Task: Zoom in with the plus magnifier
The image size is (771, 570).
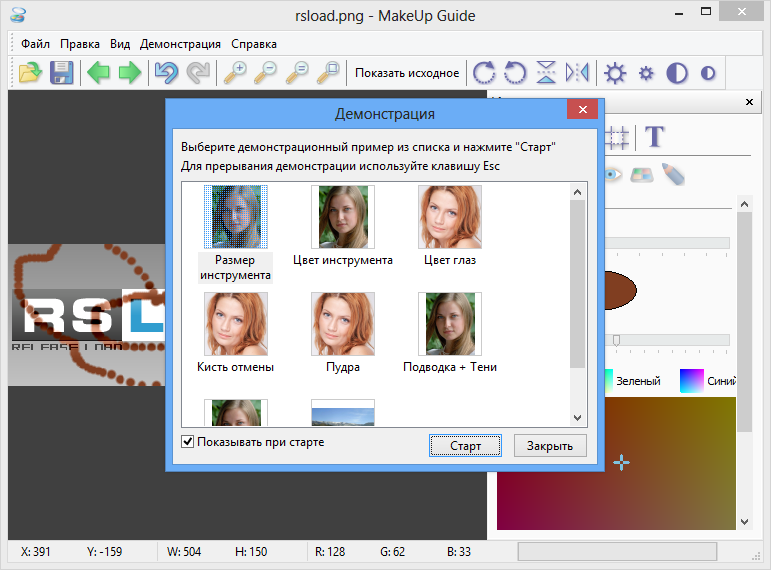Action: tap(235, 73)
